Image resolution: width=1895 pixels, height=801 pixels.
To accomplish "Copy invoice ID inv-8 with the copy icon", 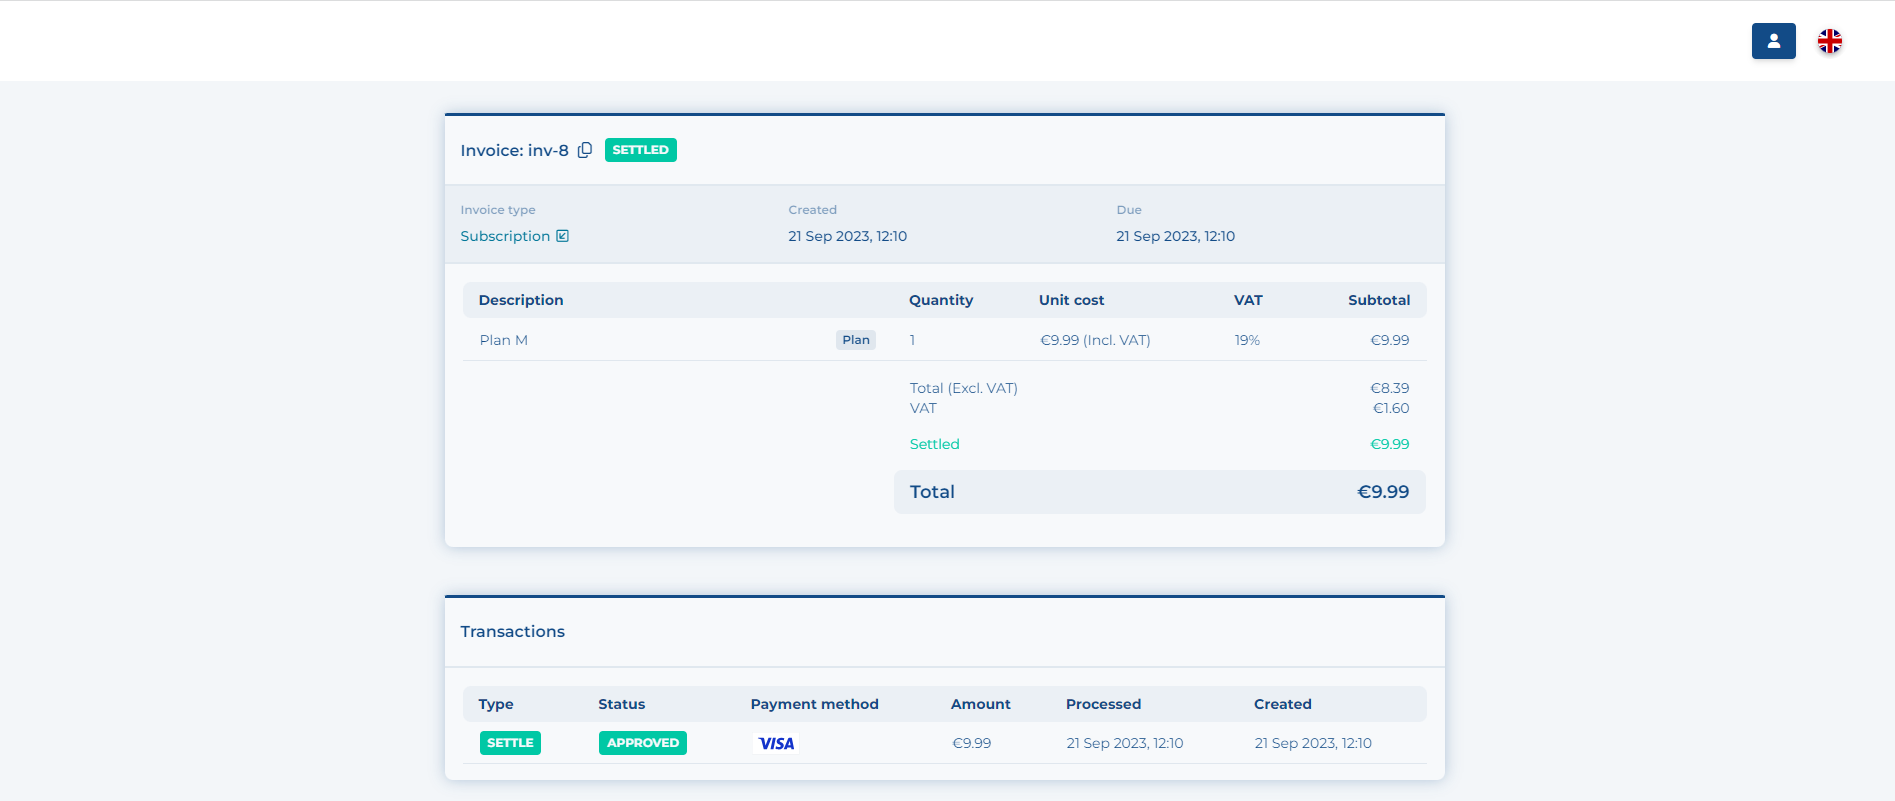I will [585, 150].
